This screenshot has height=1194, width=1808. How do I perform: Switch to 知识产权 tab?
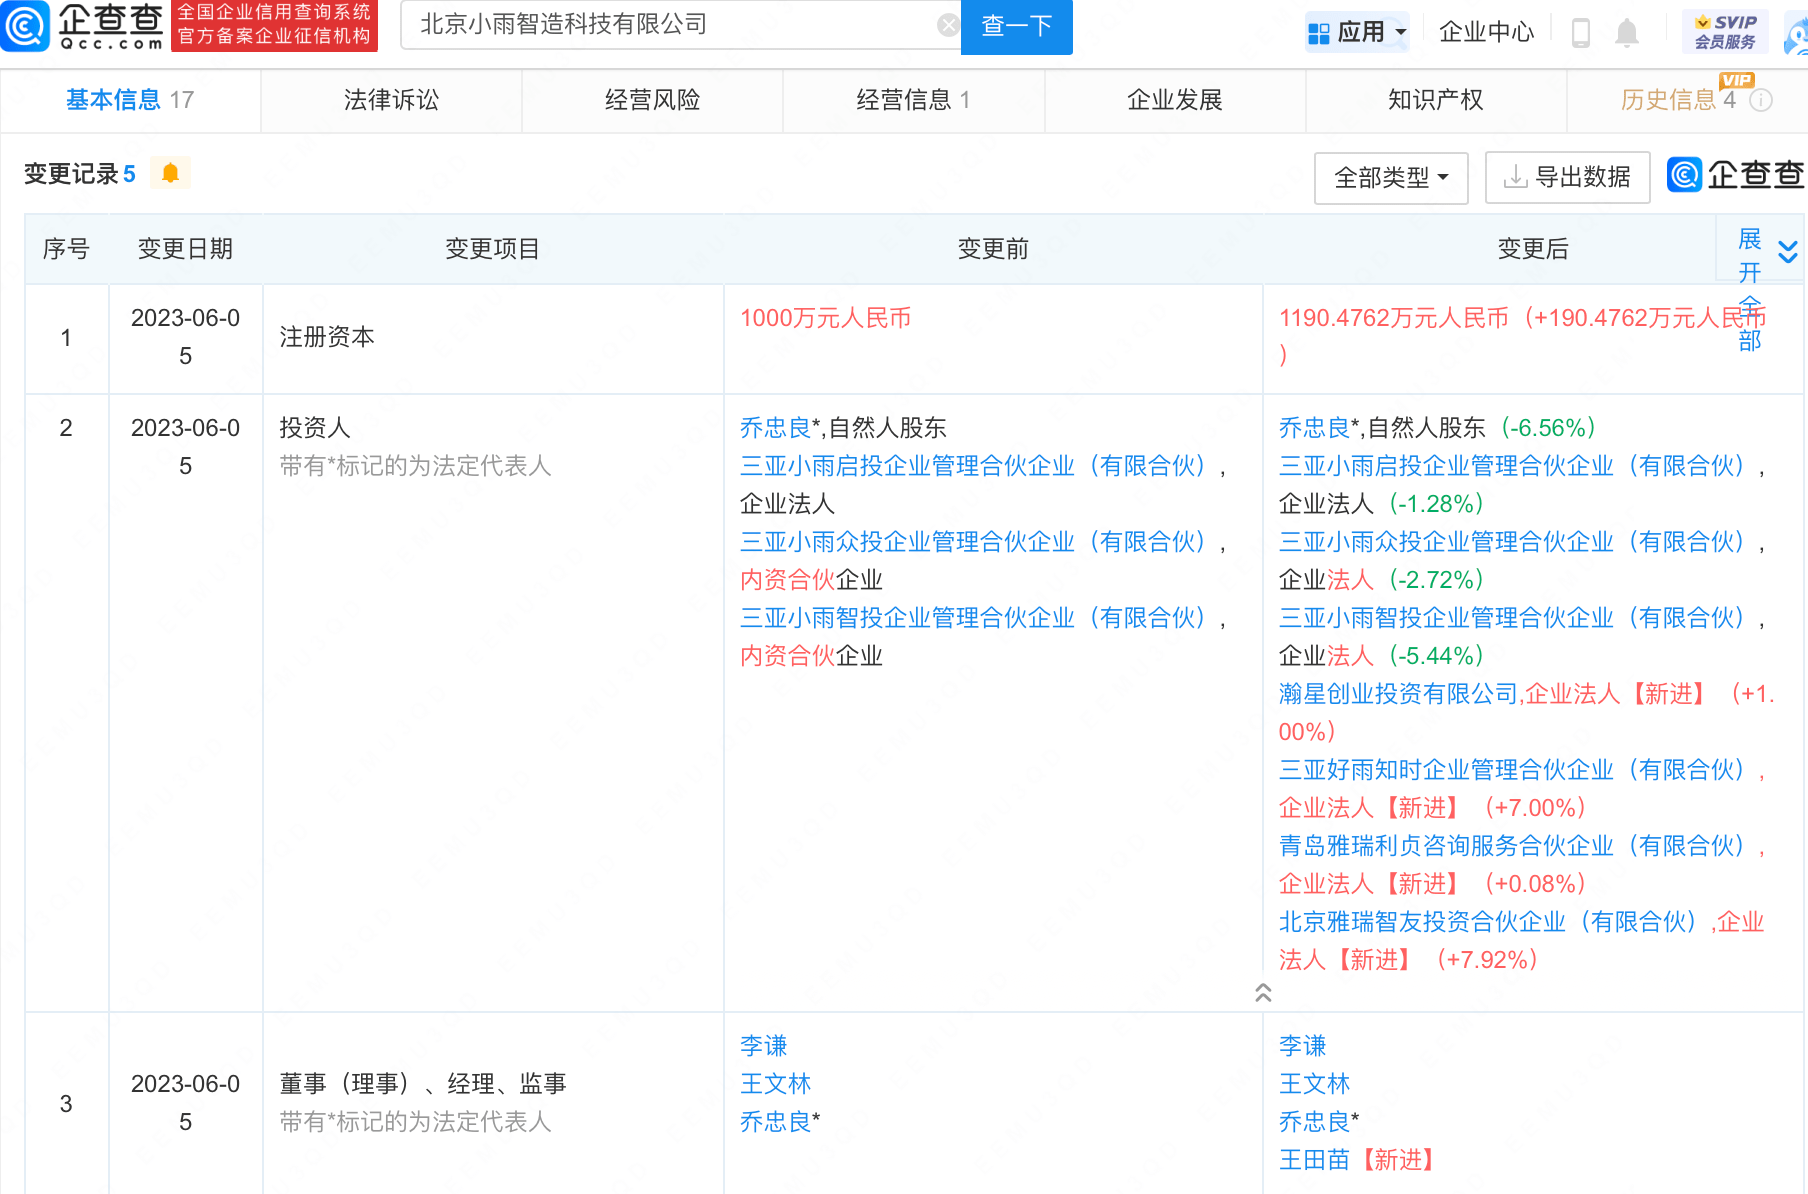(1436, 100)
